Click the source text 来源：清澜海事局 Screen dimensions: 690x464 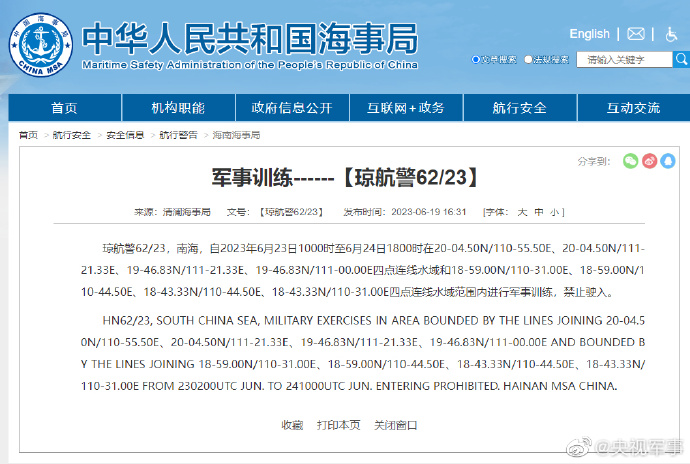click(172, 212)
